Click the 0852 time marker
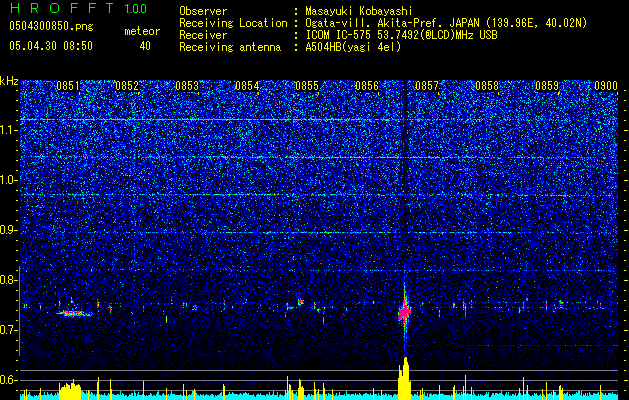This screenshot has width=629, height=400. (x=127, y=86)
